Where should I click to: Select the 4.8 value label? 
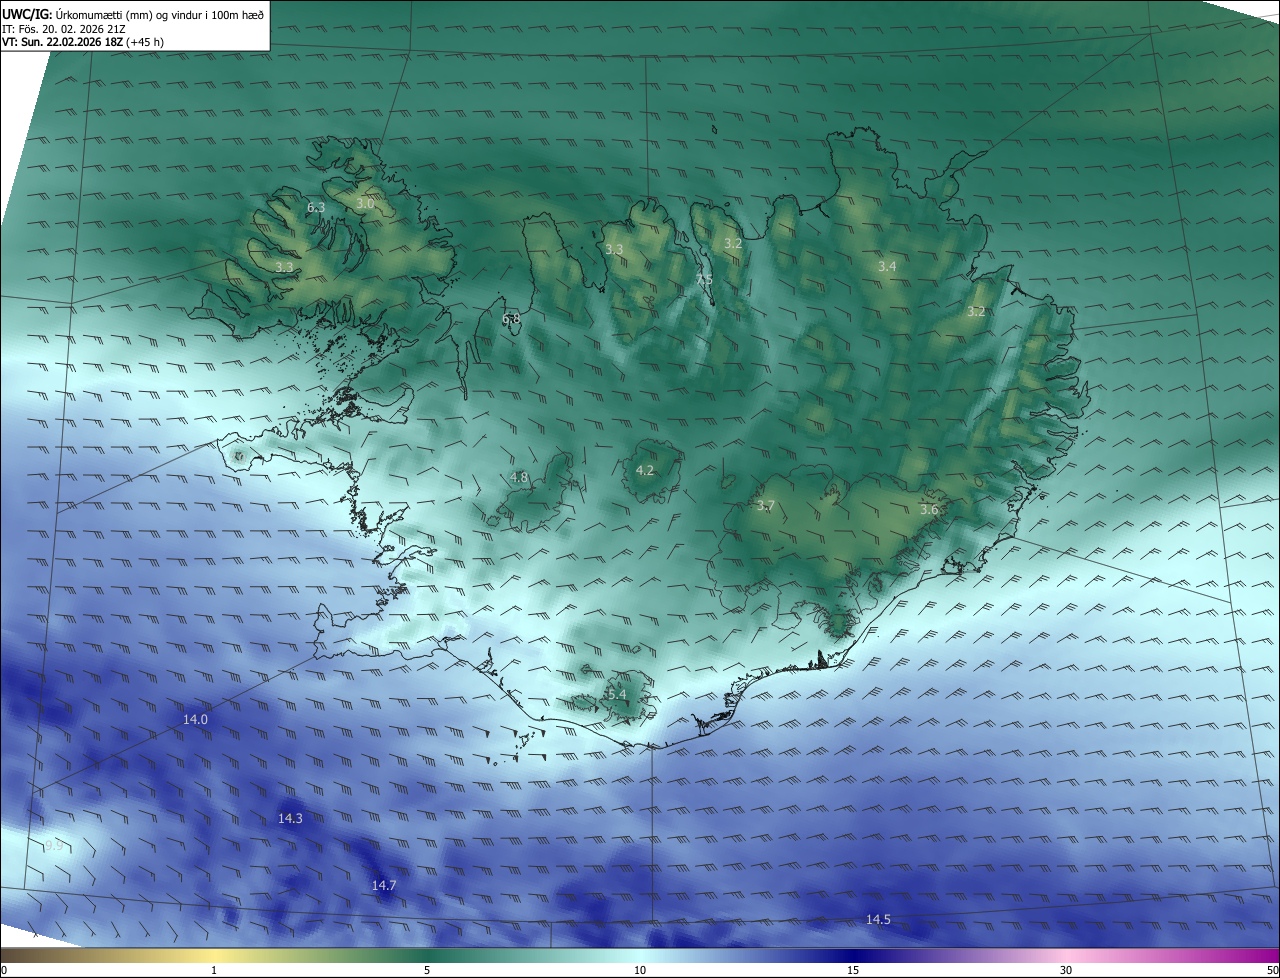pyautogui.click(x=519, y=478)
